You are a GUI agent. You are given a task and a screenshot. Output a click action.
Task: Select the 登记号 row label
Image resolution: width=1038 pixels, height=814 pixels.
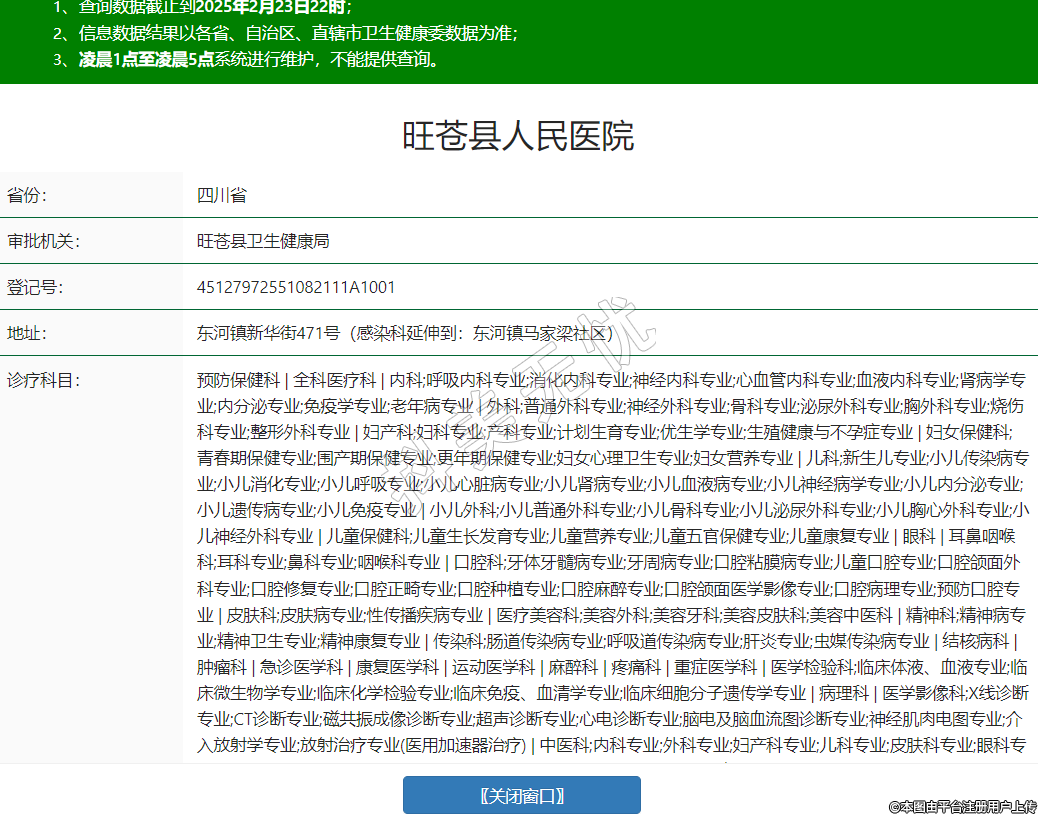tap(35, 287)
